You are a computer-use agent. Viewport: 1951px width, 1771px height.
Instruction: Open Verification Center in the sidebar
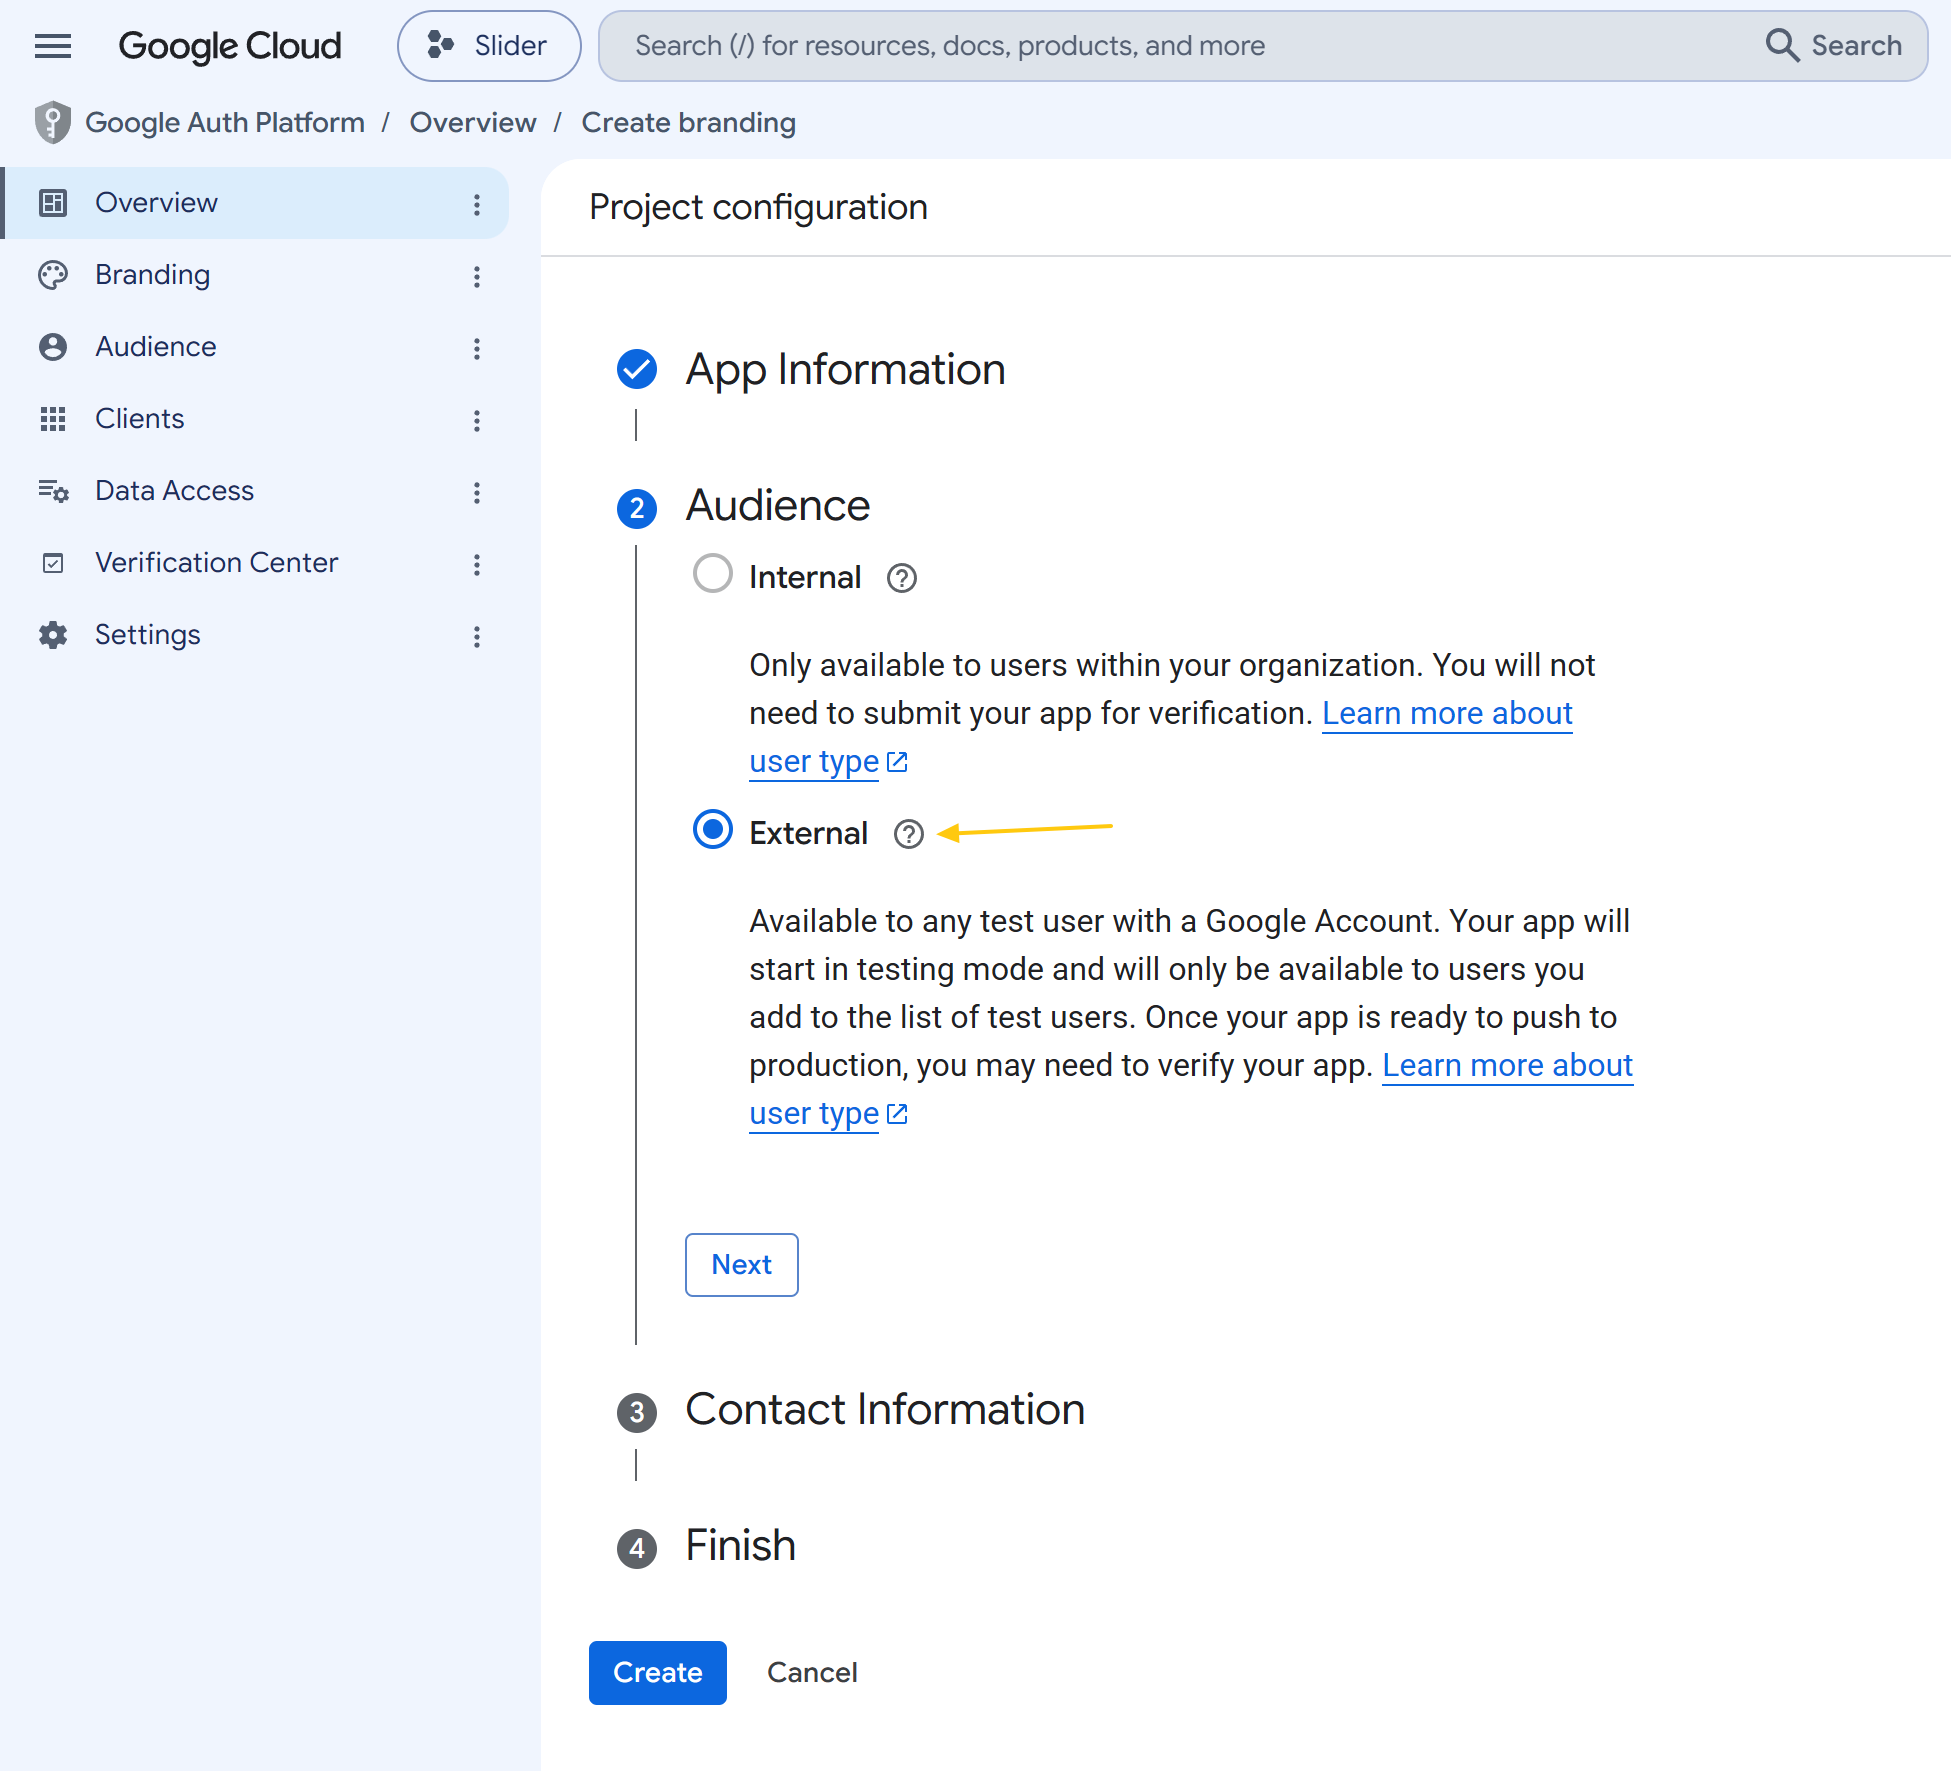[x=255, y=563]
